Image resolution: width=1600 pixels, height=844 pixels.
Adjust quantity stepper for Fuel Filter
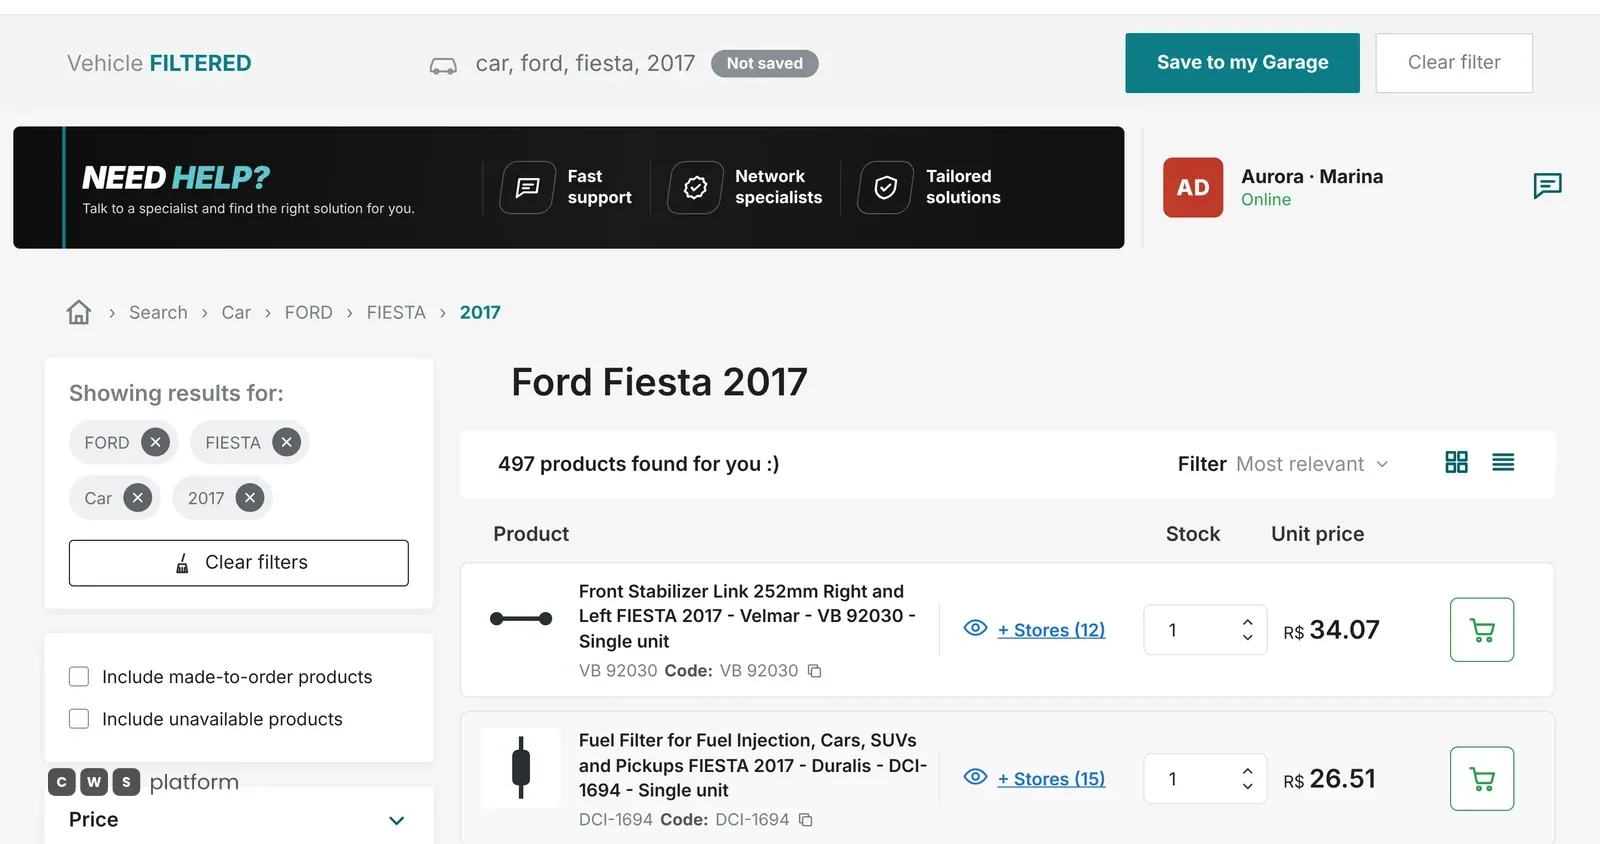(1247, 778)
